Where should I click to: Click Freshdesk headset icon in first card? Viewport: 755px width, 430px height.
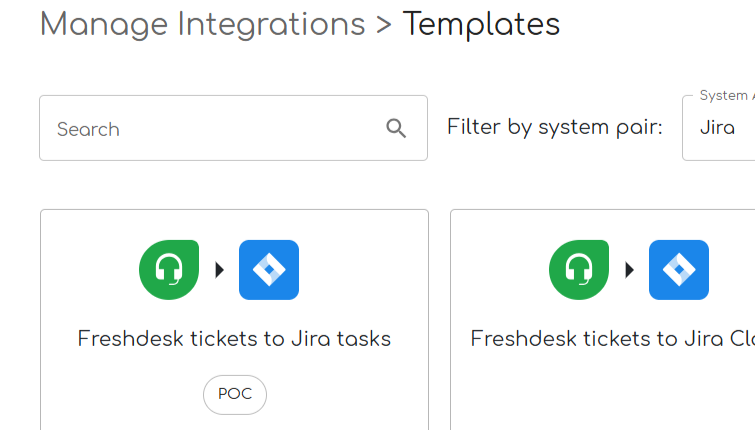coord(169,270)
